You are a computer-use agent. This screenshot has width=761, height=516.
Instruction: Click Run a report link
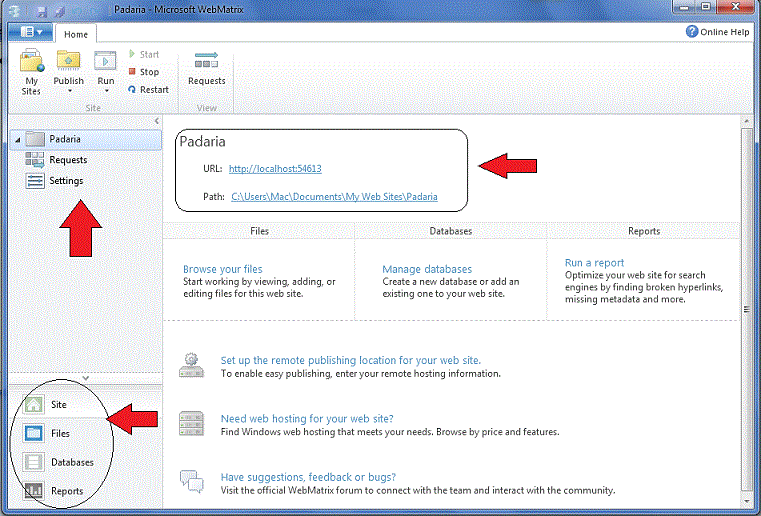tap(595, 263)
